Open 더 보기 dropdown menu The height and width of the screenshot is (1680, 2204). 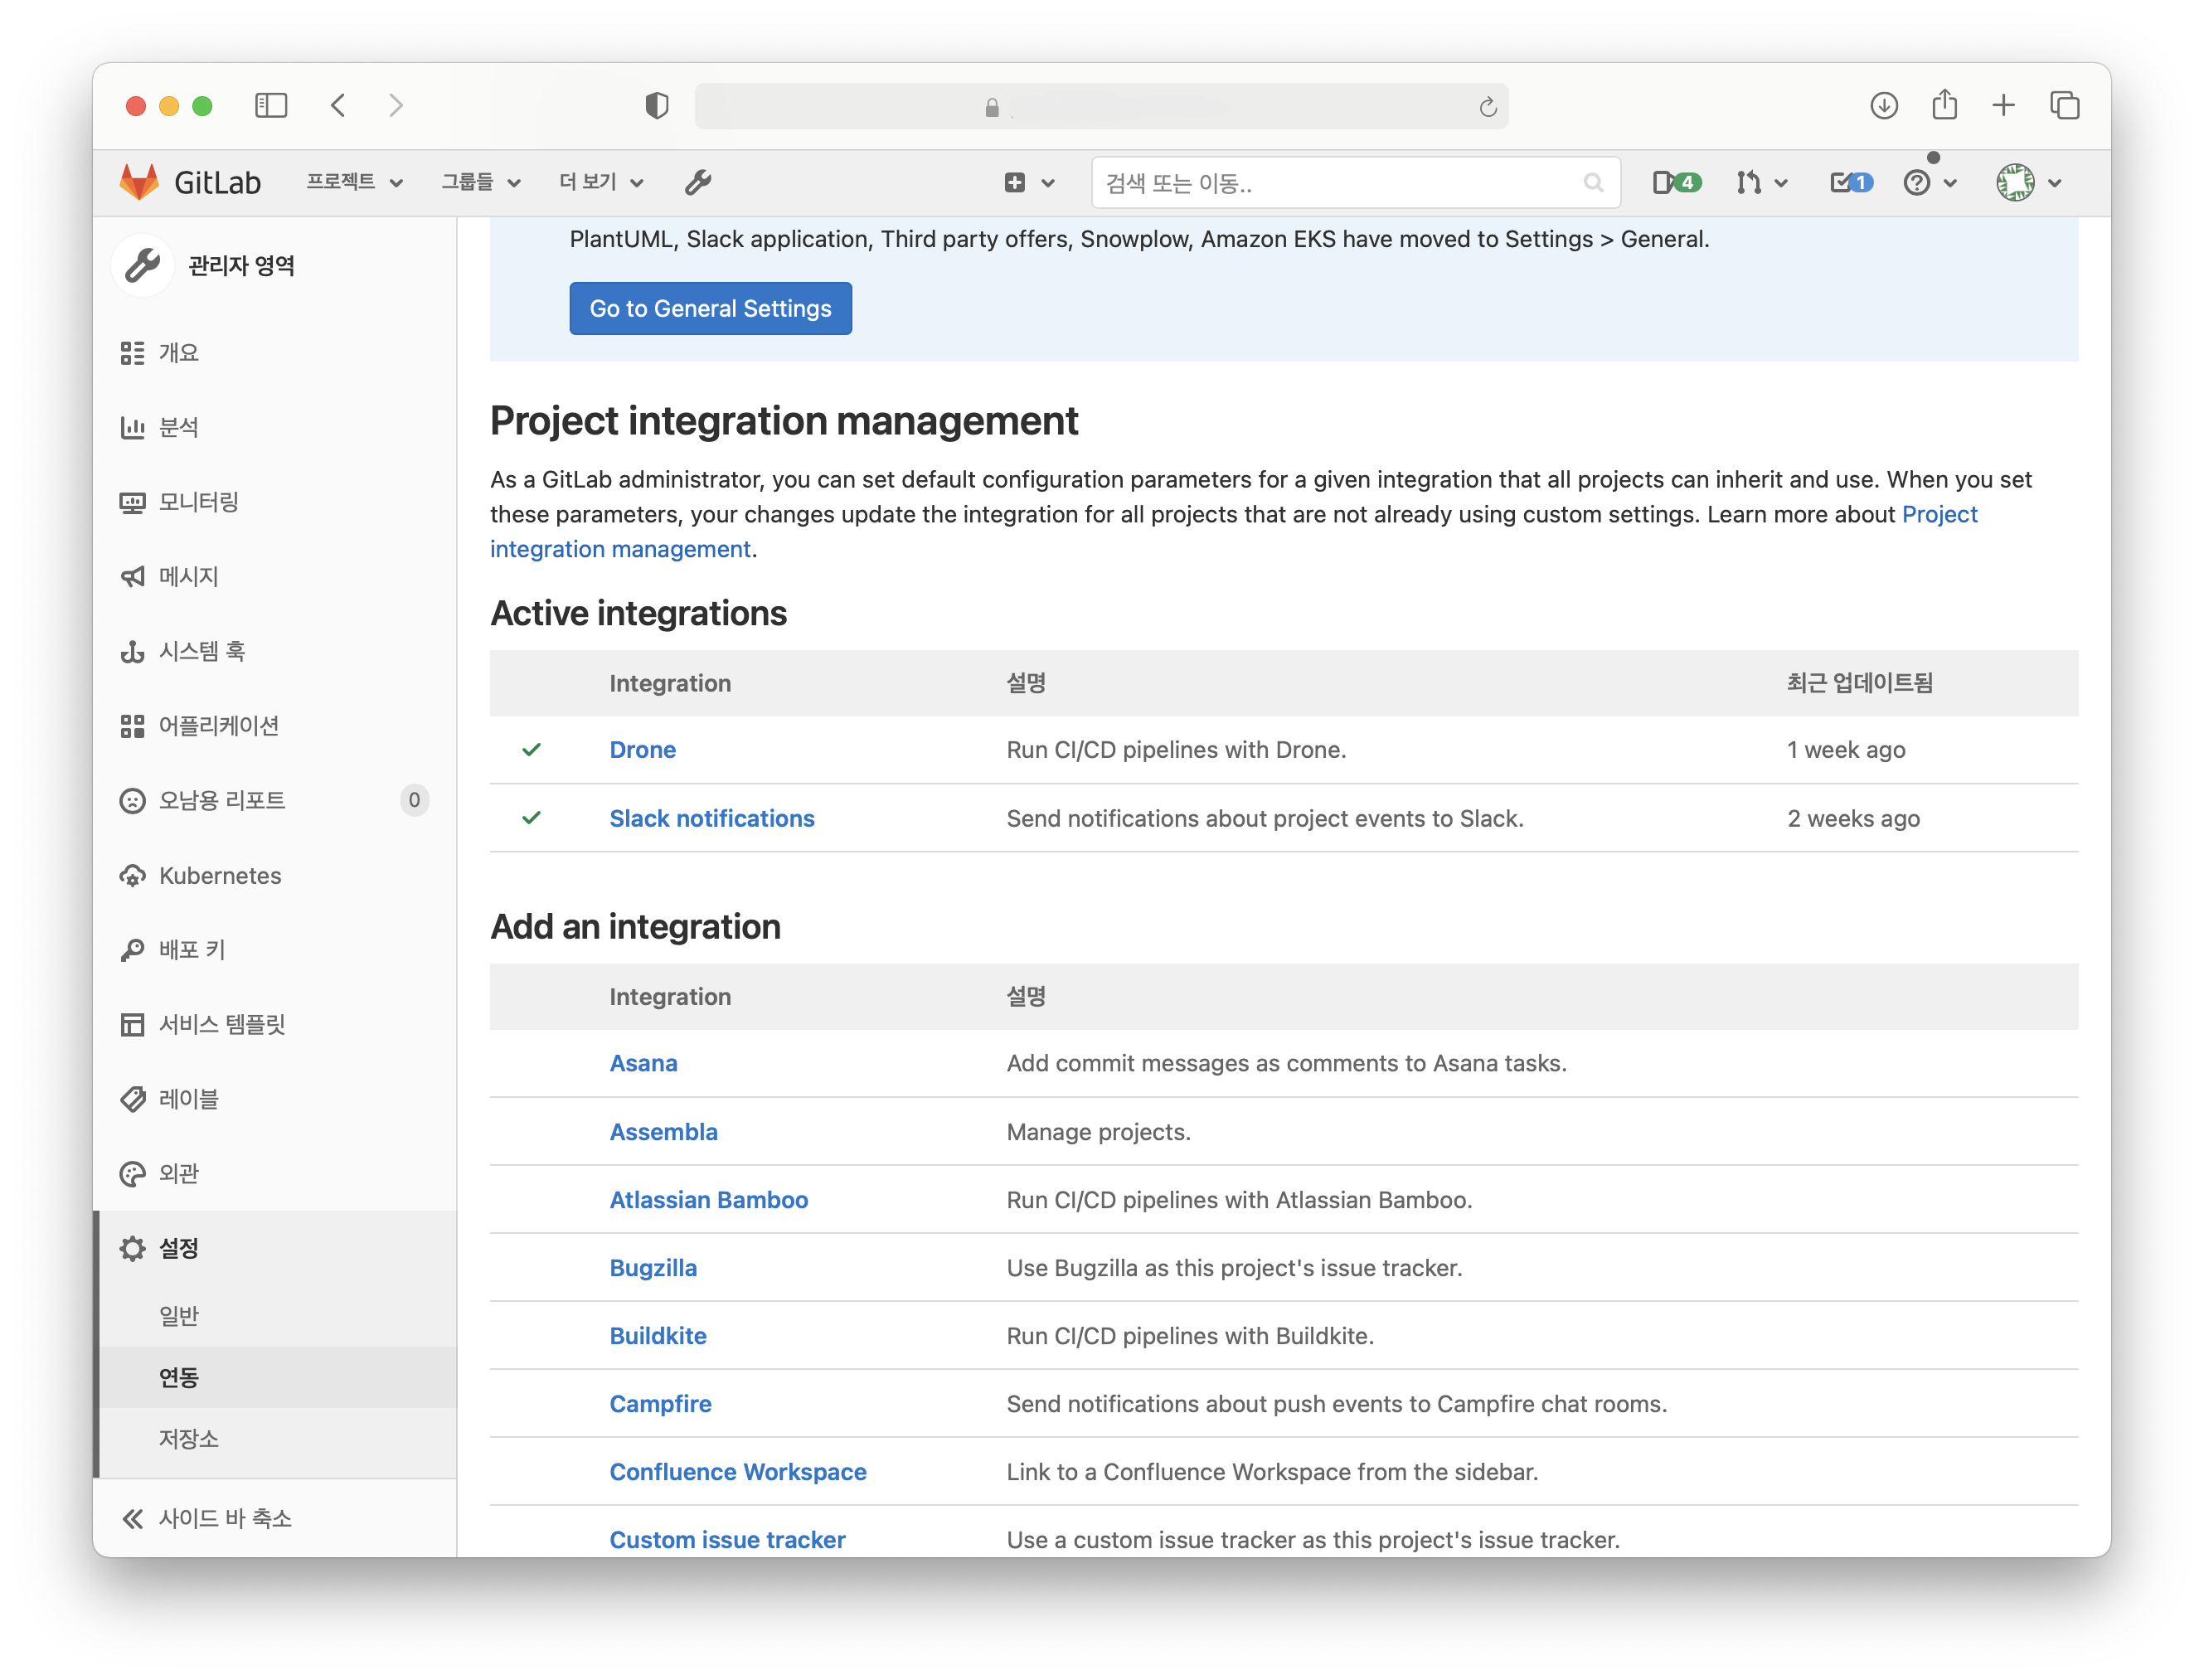pos(598,180)
